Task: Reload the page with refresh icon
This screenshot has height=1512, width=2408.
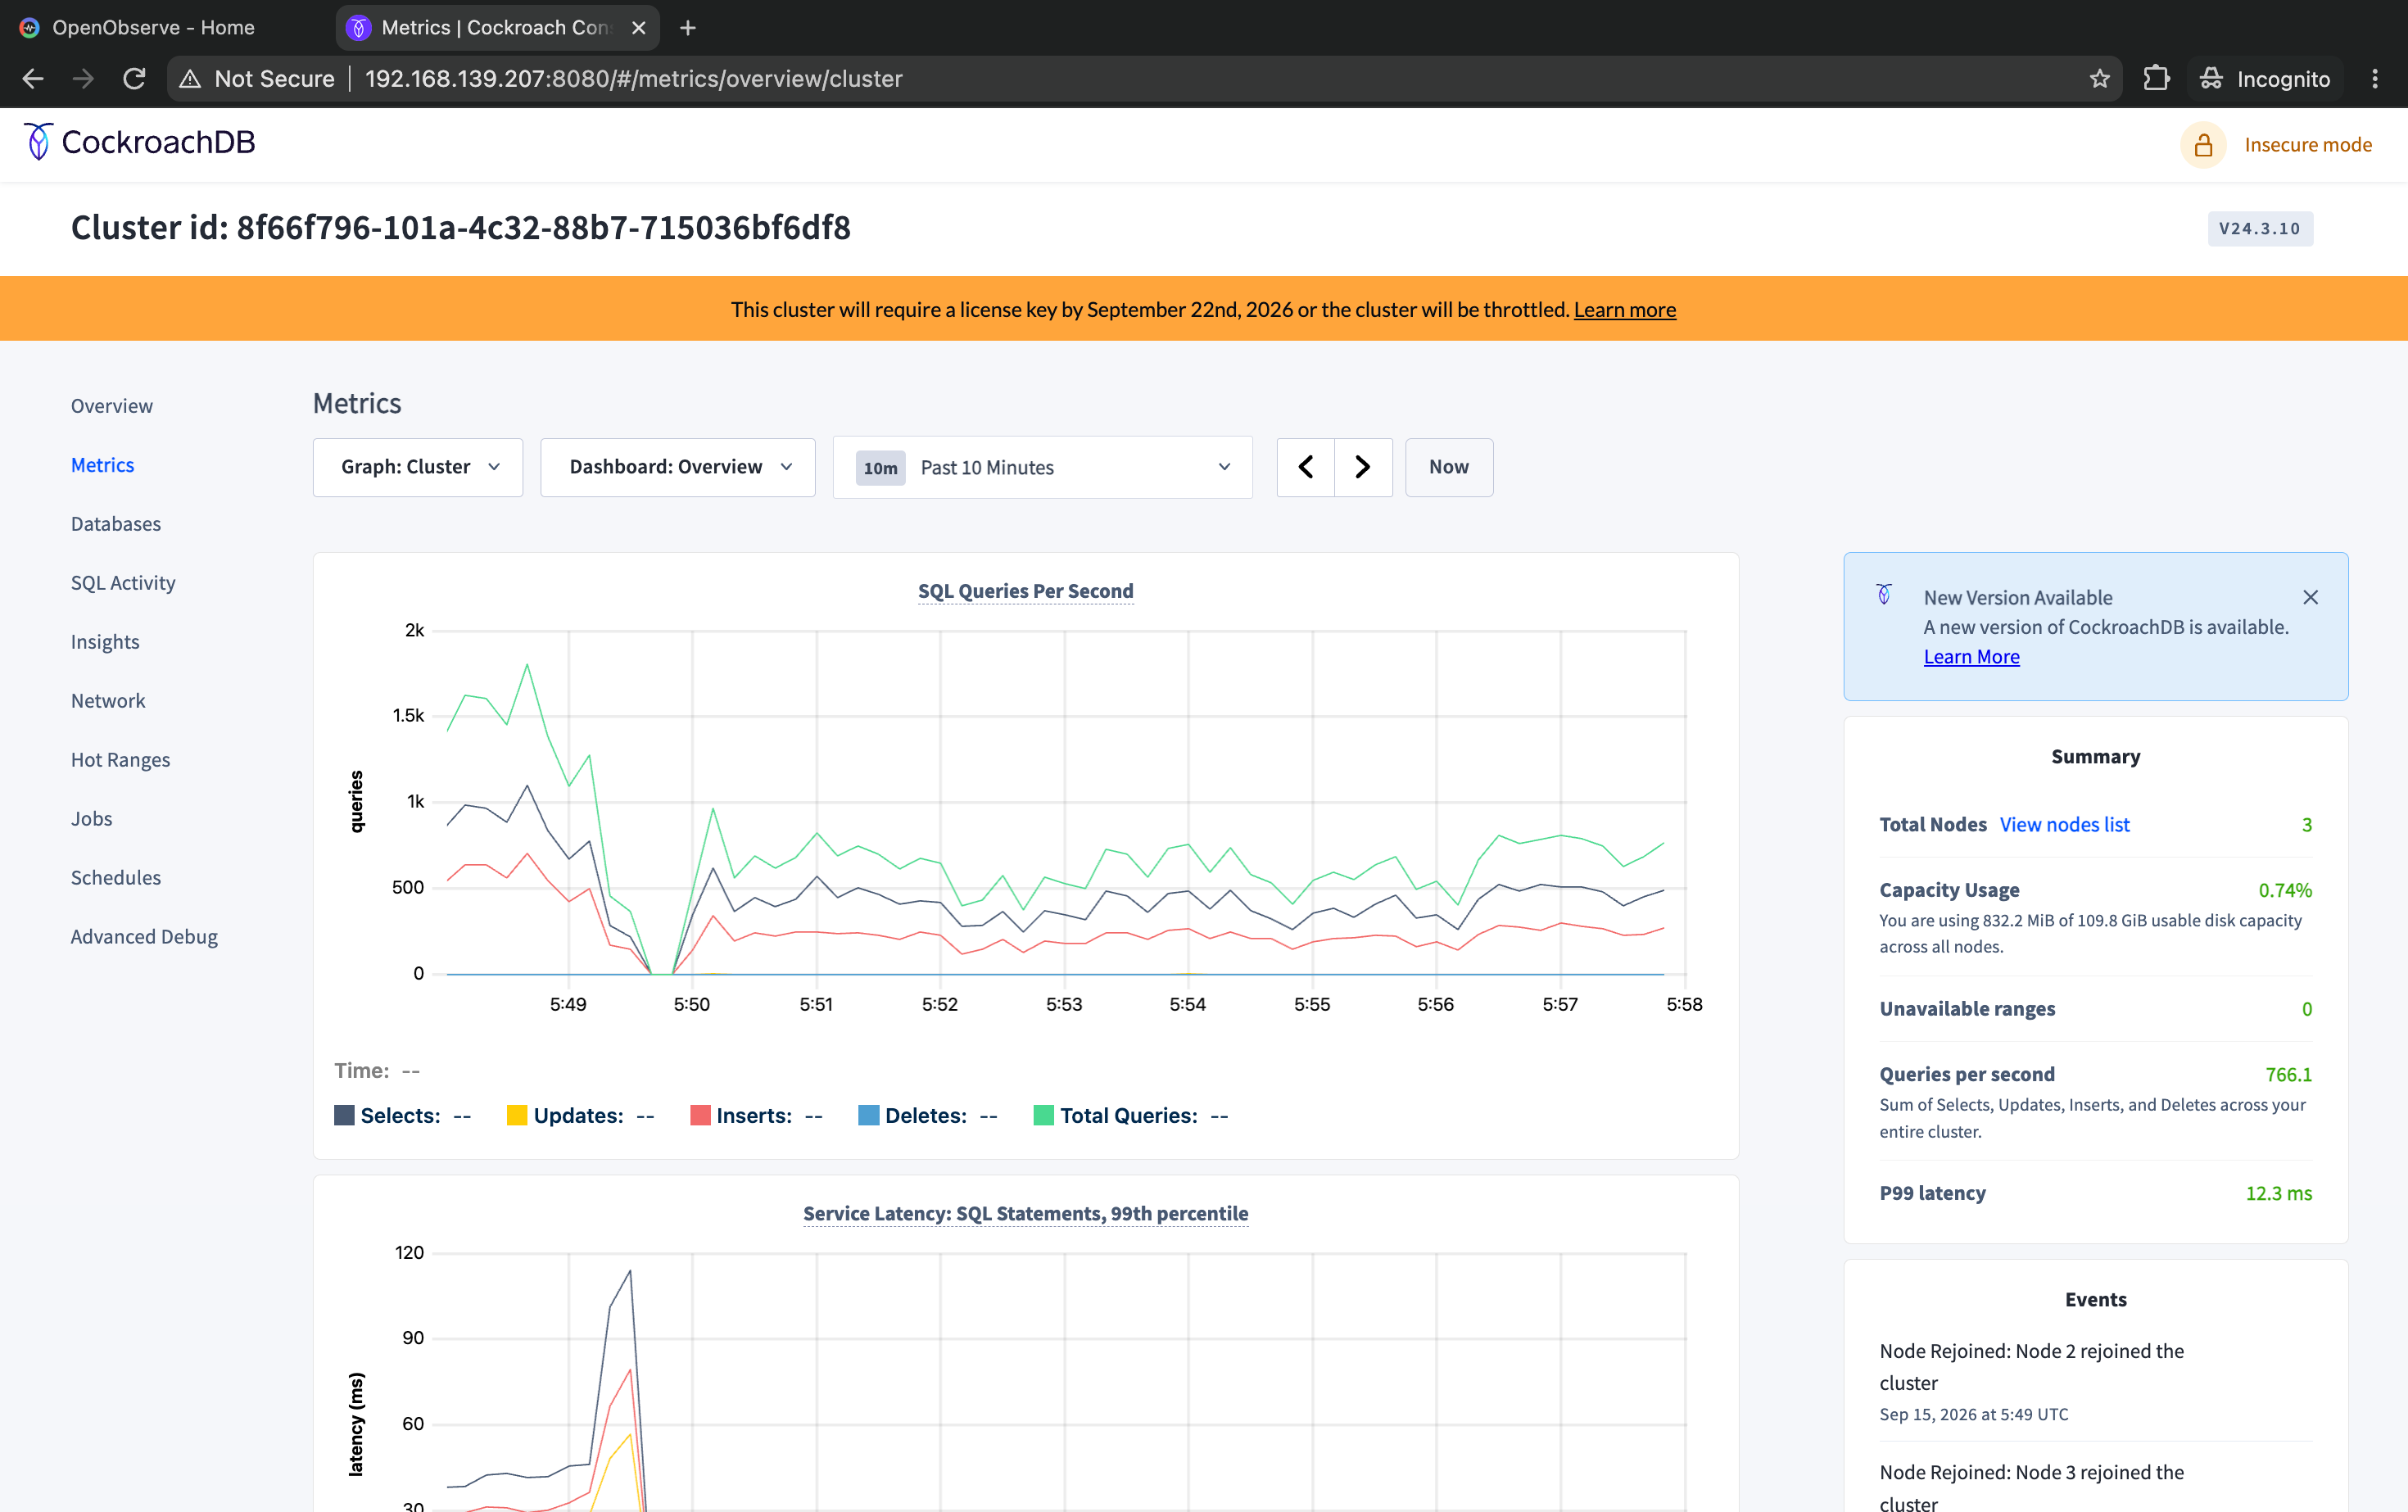Action: tap(134, 79)
